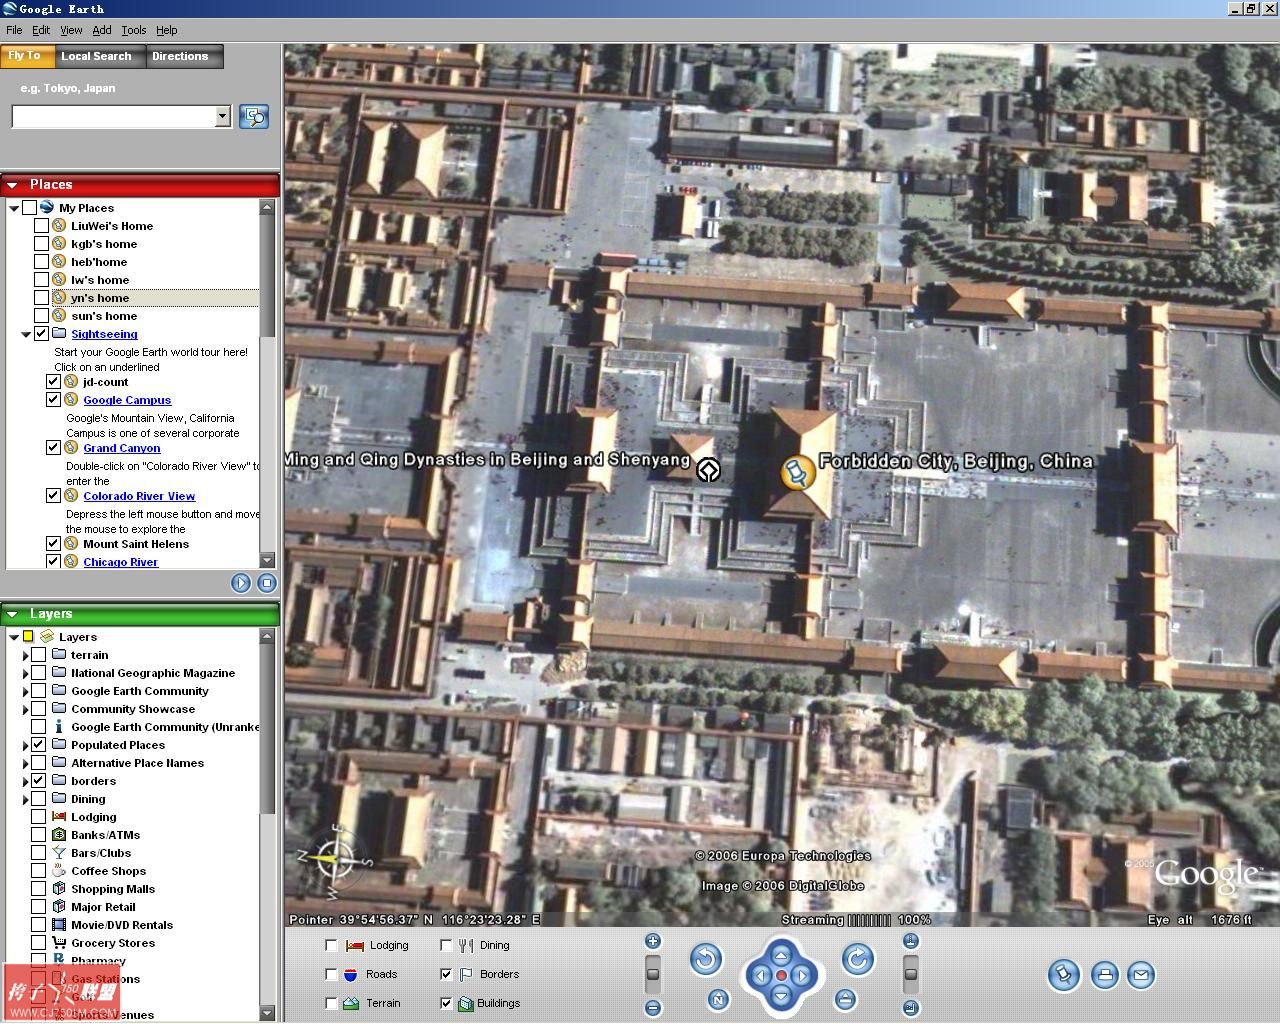The width and height of the screenshot is (1280, 1024).
Task: Open the Fly To location dropdown
Action: coord(222,117)
